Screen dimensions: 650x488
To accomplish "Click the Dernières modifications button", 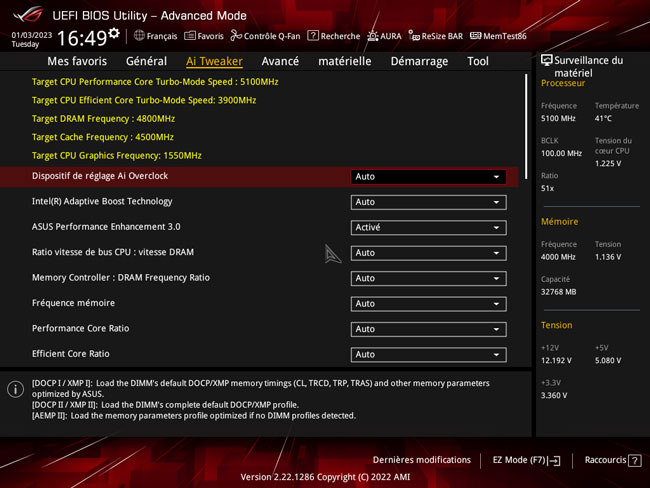I will point(421,460).
